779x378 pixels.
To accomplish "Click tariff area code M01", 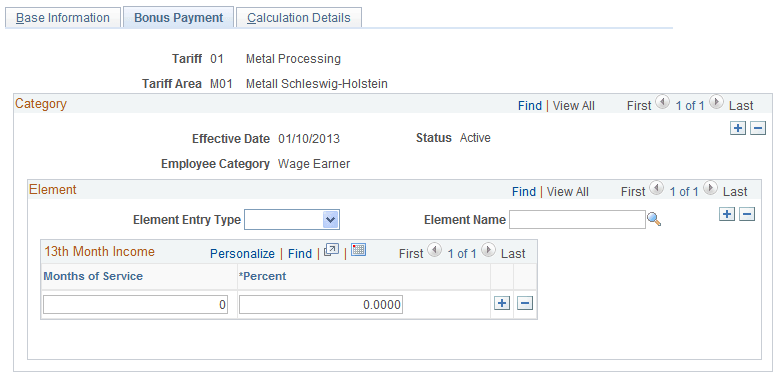I will [221, 84].
